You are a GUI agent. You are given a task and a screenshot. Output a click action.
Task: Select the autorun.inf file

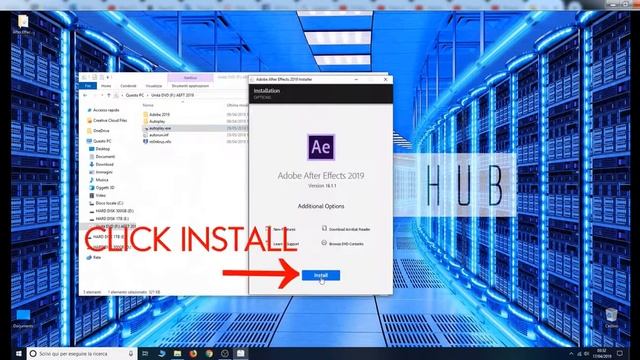tap(159, 135)
